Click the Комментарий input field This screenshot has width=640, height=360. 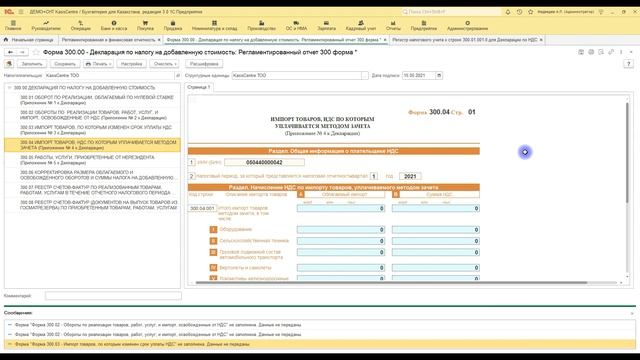click(x=113, y=296)
